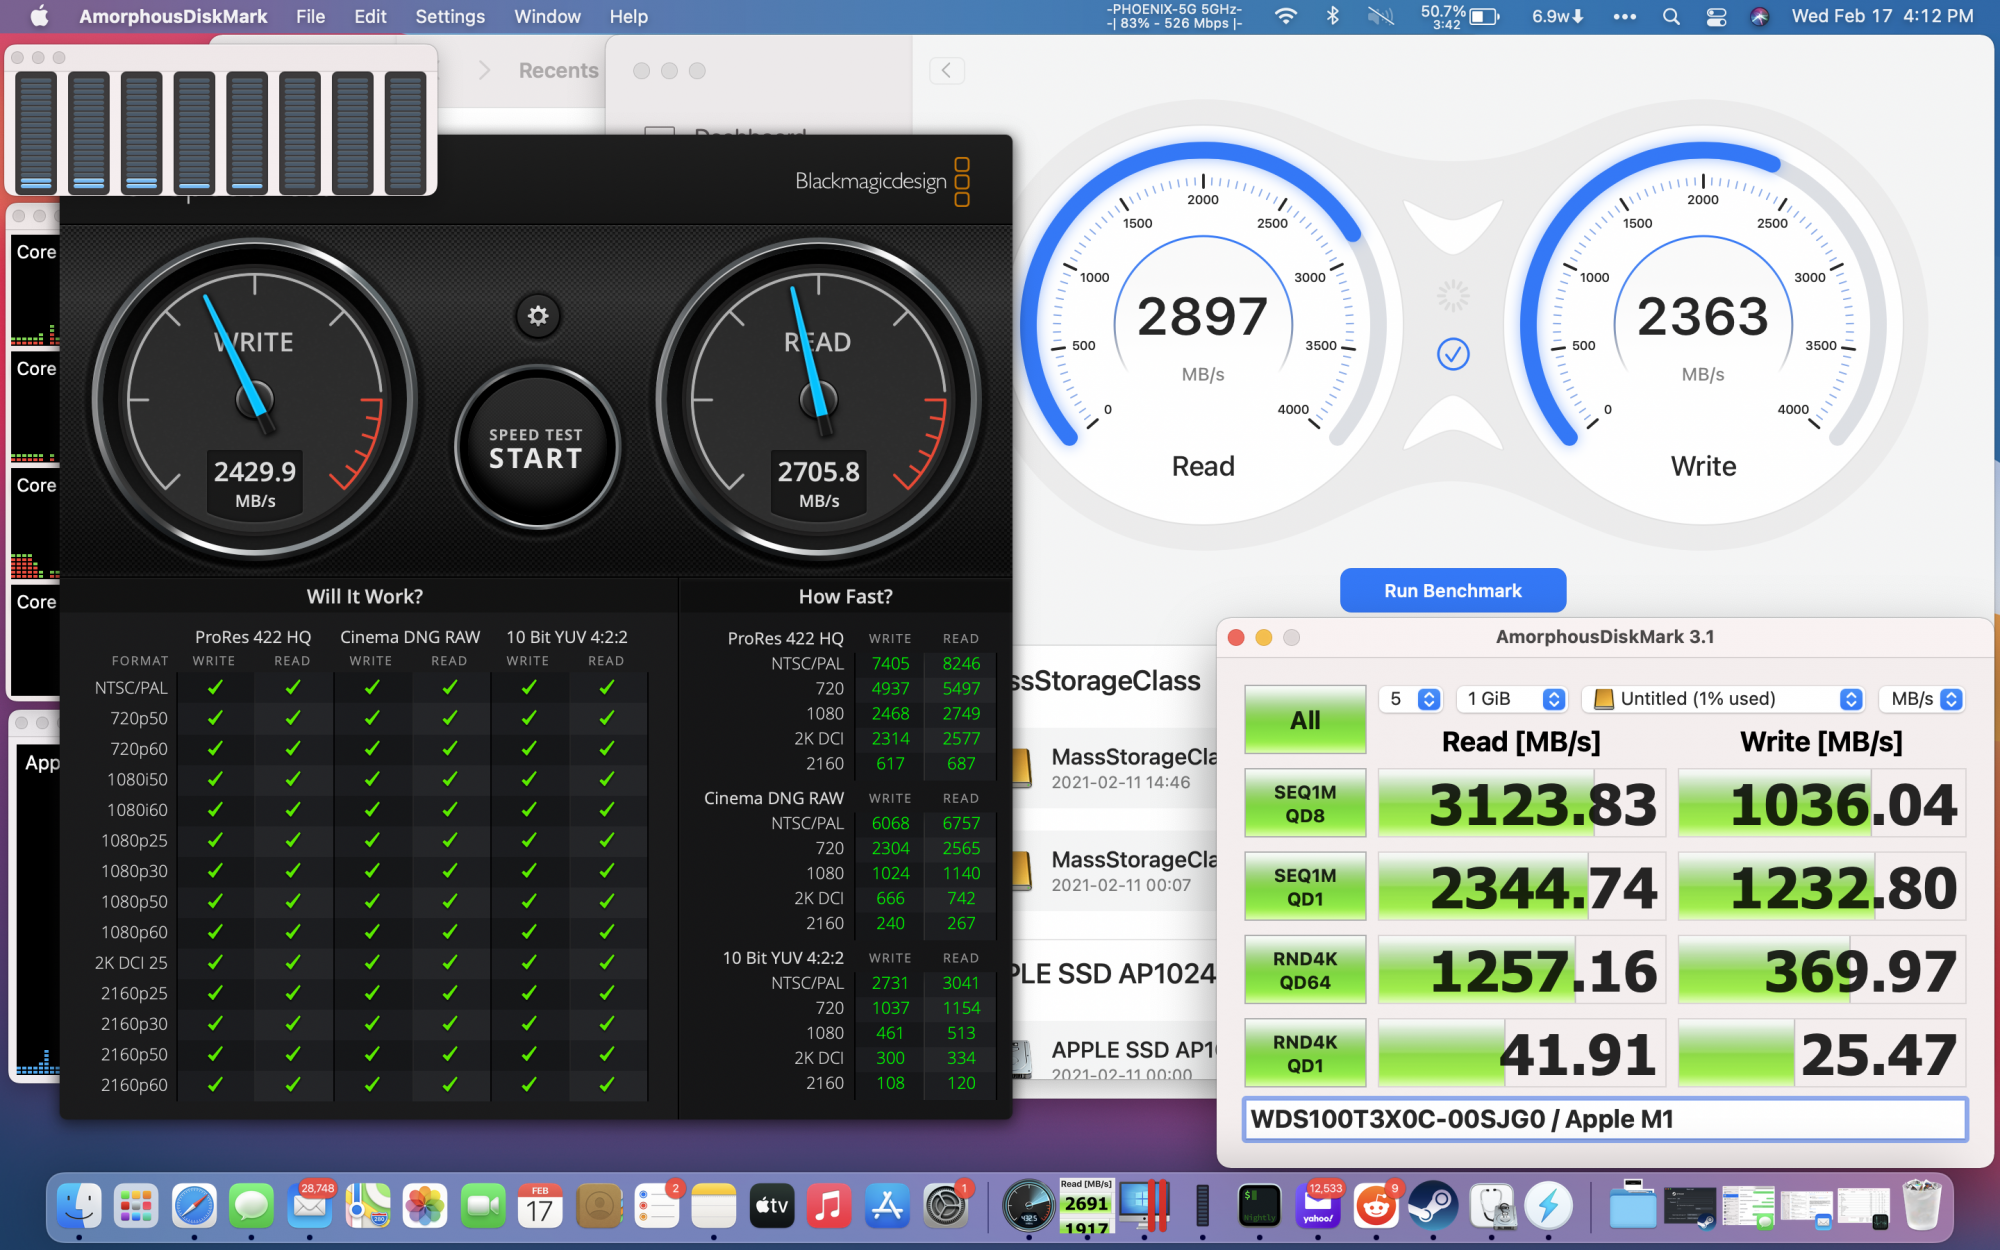Launch Steam from the Dock
Screen dimensions: 2000x1250
tap(1433, 1206)
